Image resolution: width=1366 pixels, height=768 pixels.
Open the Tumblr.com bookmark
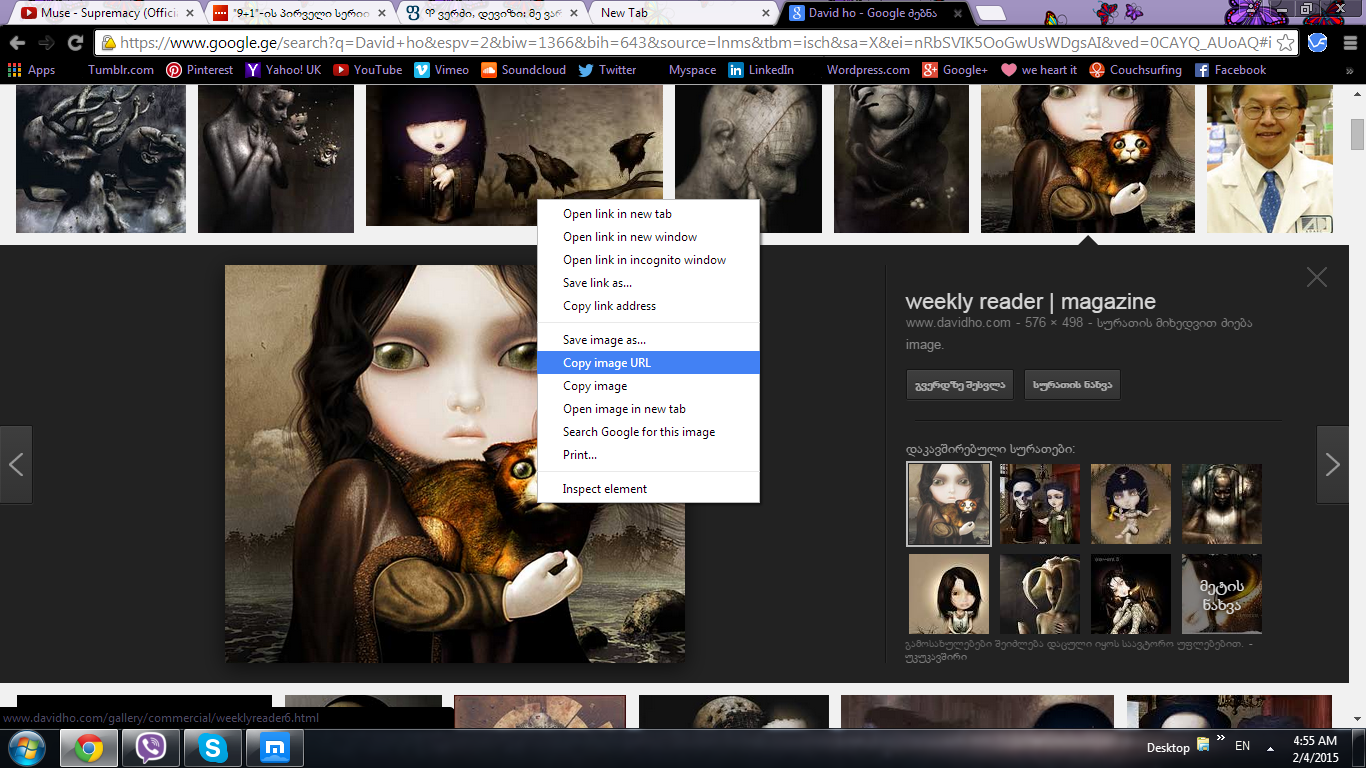121,70
